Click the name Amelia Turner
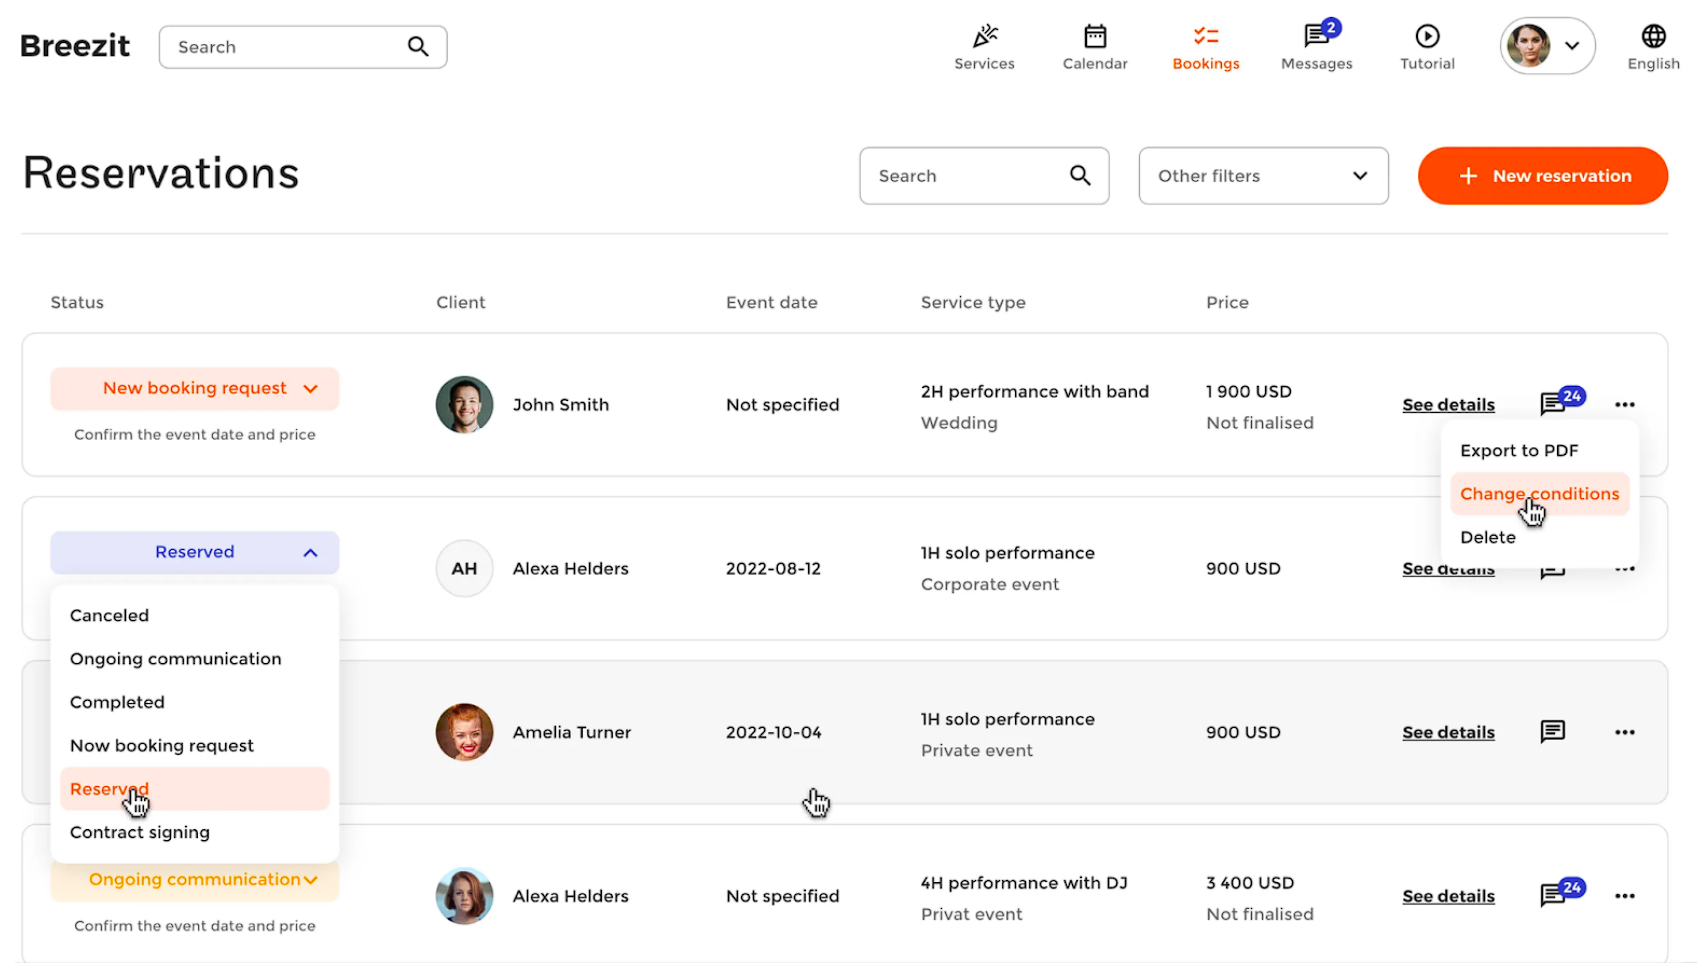Screen dimensions: 1697x963 (572, 733)
